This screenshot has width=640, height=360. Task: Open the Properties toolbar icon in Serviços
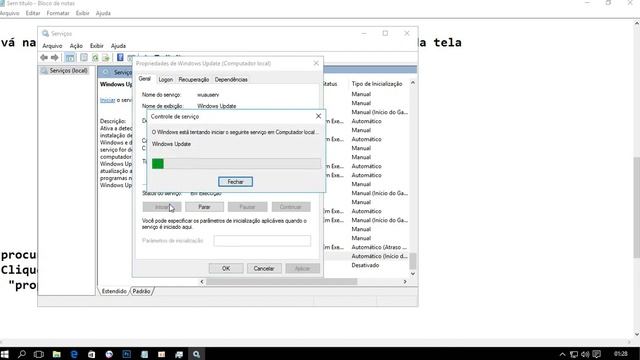(84, 58)
